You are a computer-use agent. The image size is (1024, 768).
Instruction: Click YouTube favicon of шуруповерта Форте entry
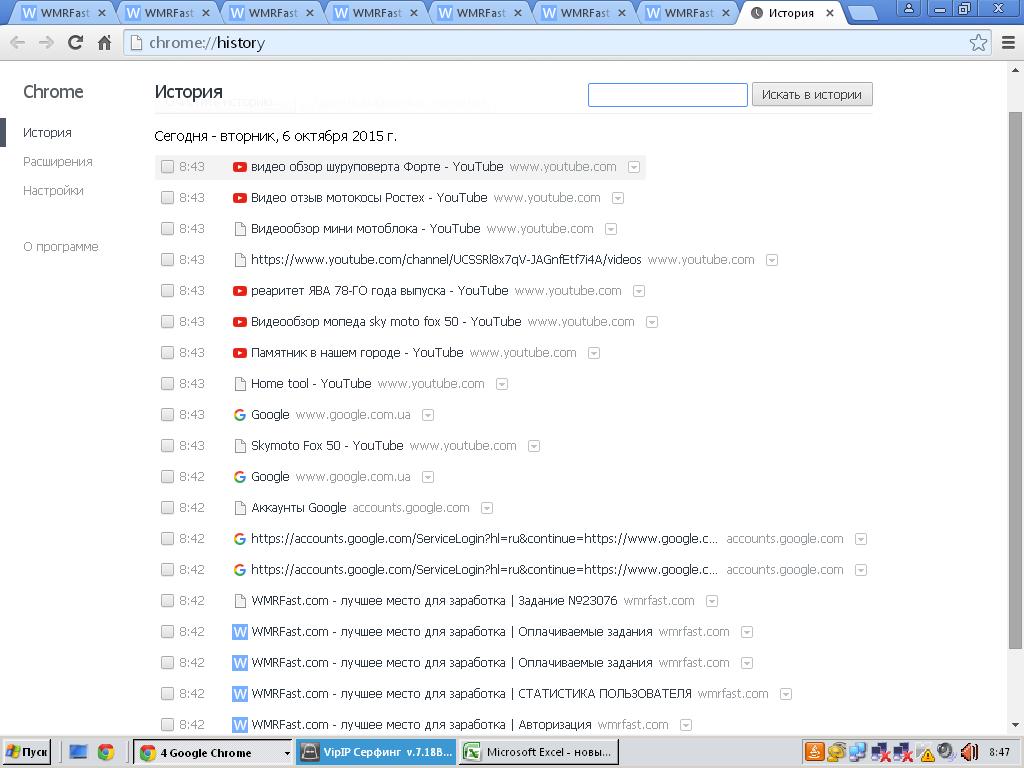coord(240,167)
